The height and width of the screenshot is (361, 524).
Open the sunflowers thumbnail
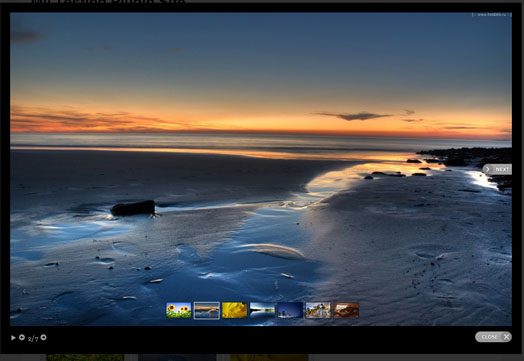[179, 310]
